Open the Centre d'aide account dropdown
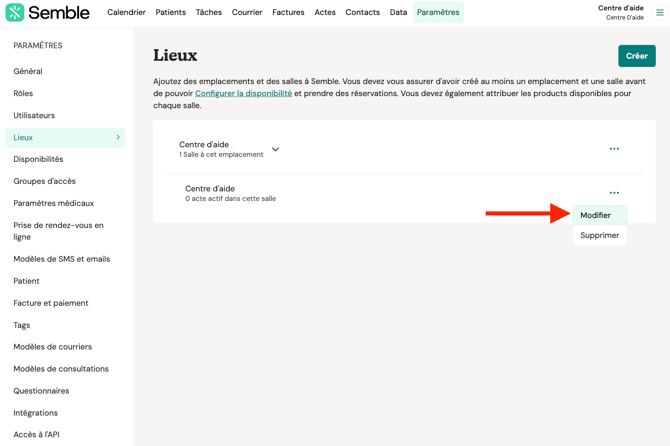Screen dimensions: 670x446 point(621,12)
